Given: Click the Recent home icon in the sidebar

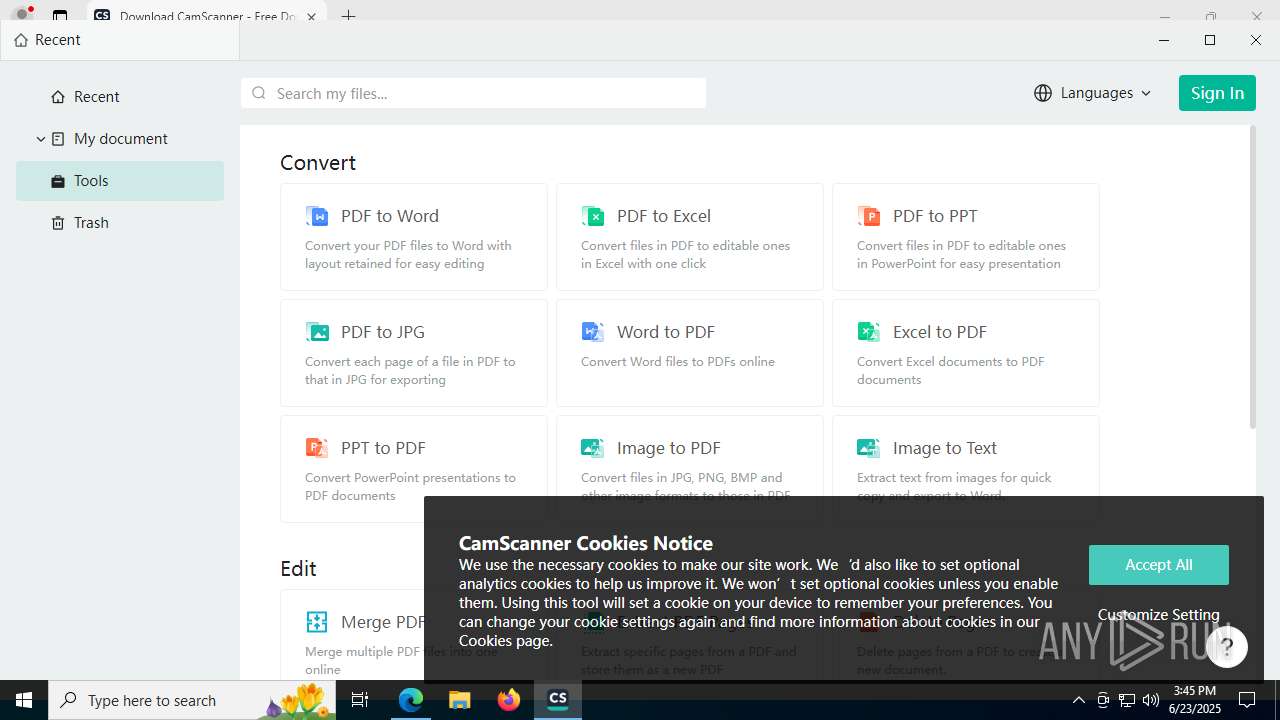Looking at the screenshot, I should pos(58,97).
